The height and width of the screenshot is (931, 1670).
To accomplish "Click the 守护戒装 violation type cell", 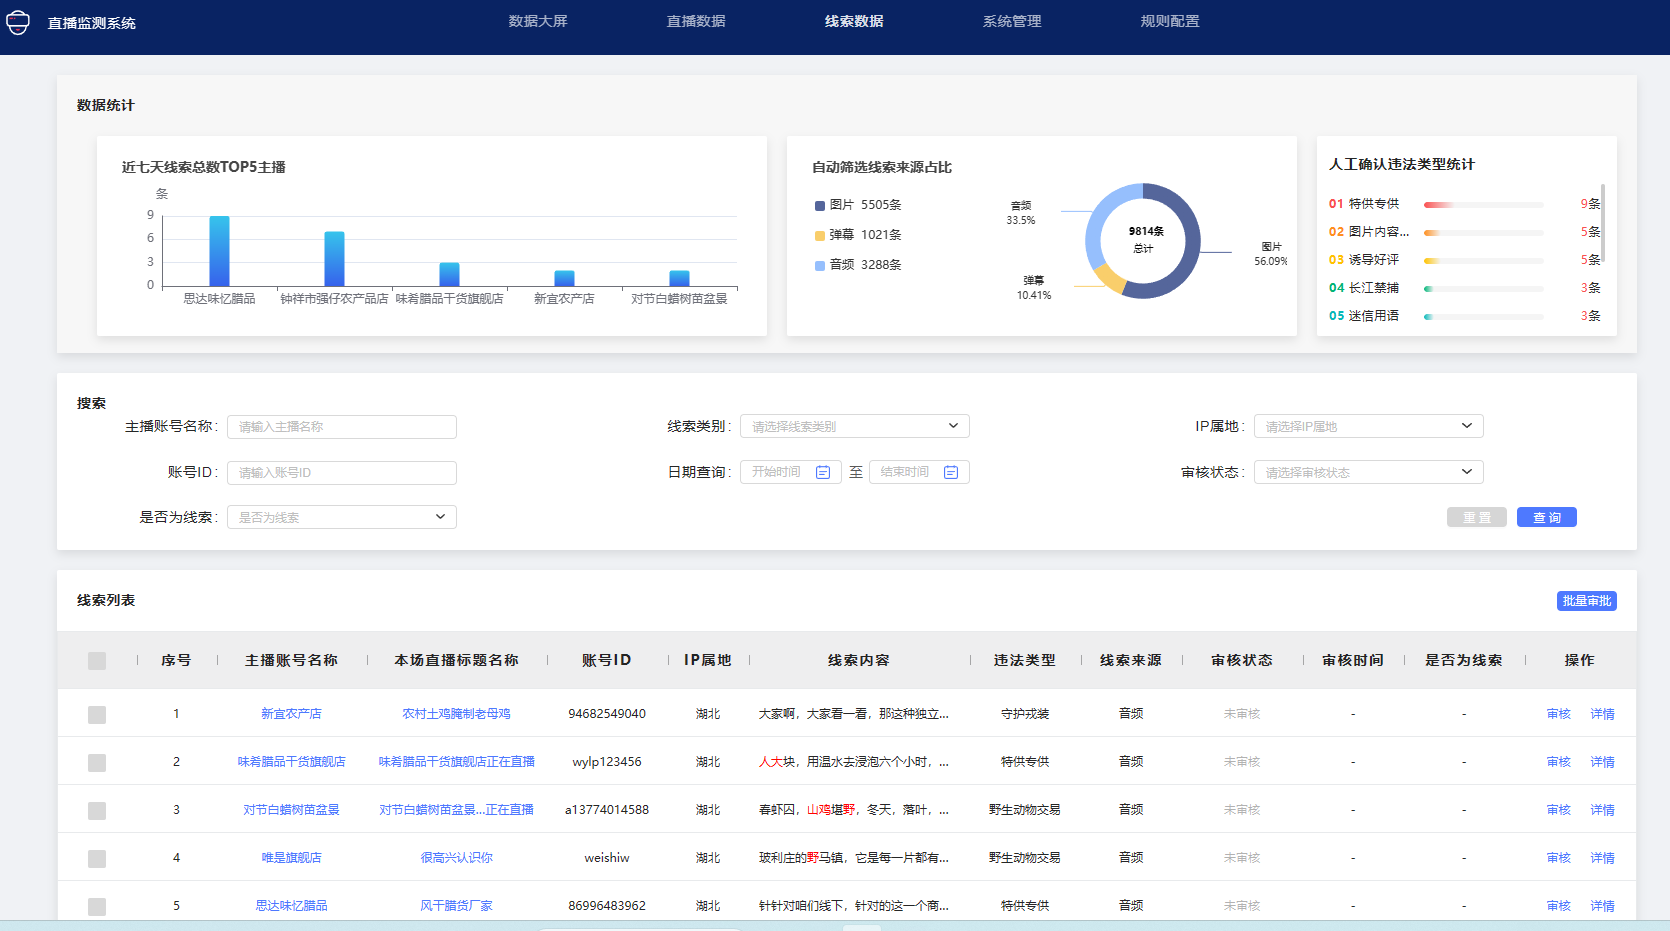I will pyautogui.click(x=1025, y=714).
